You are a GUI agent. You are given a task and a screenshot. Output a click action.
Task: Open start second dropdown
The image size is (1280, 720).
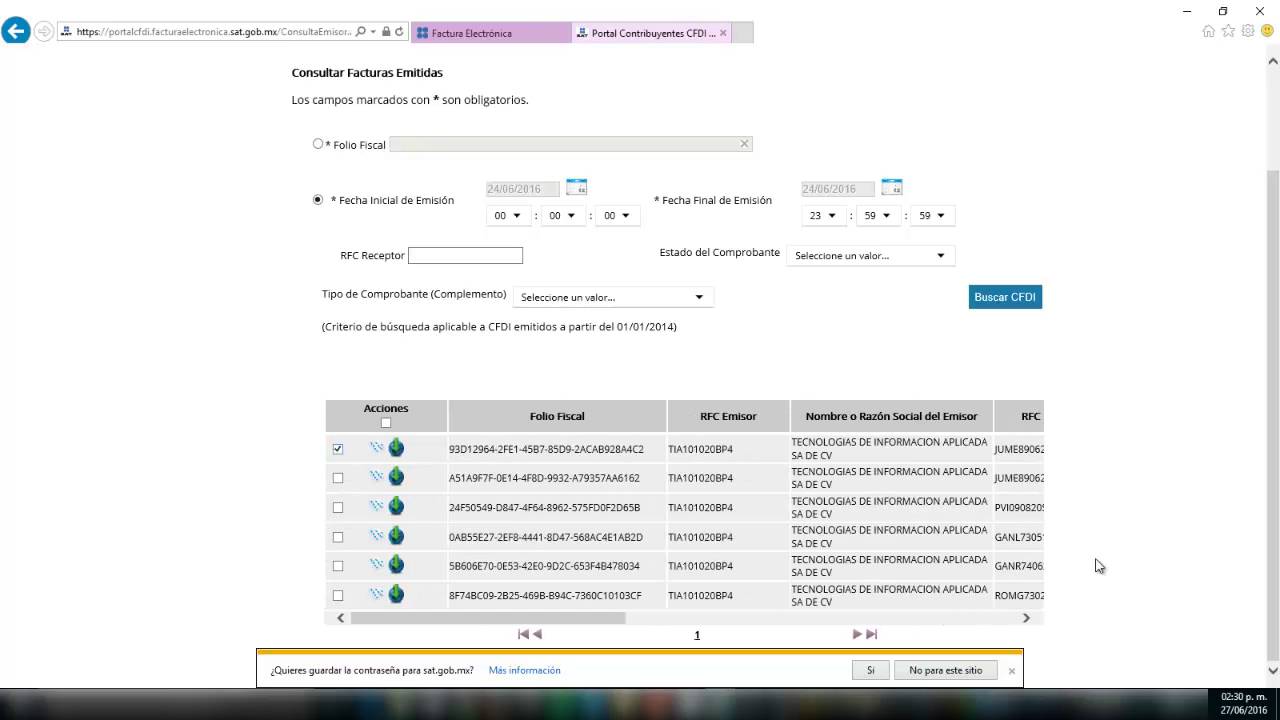click(x=617, y=215)
